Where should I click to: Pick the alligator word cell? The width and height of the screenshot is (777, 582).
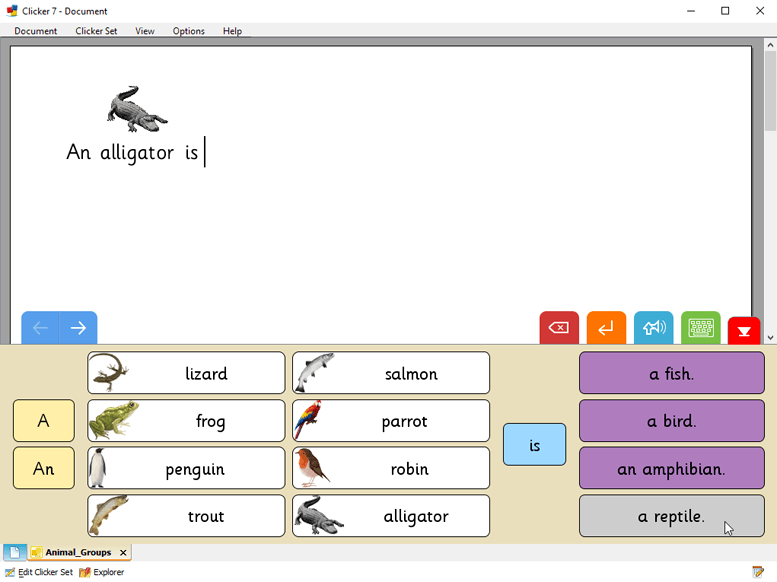[x=391, y=516]
